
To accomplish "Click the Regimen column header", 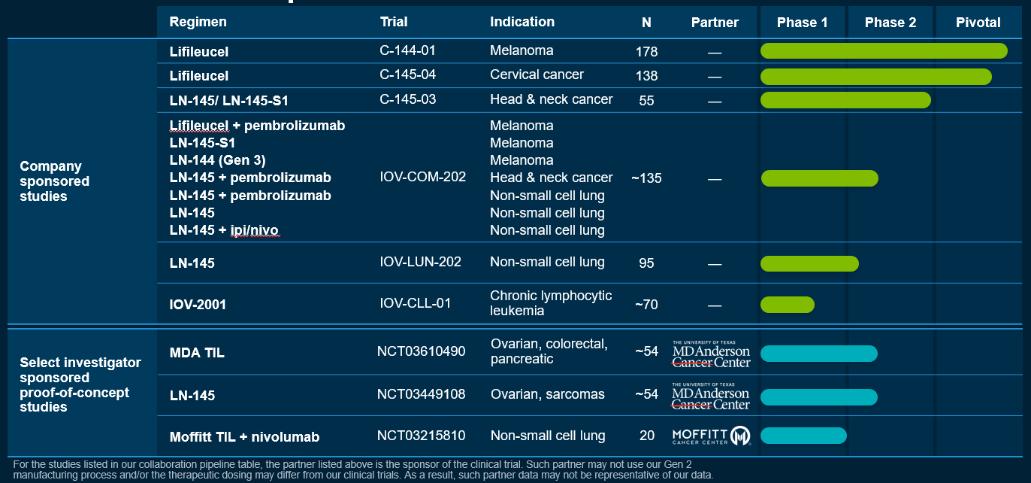I will 198,22.
